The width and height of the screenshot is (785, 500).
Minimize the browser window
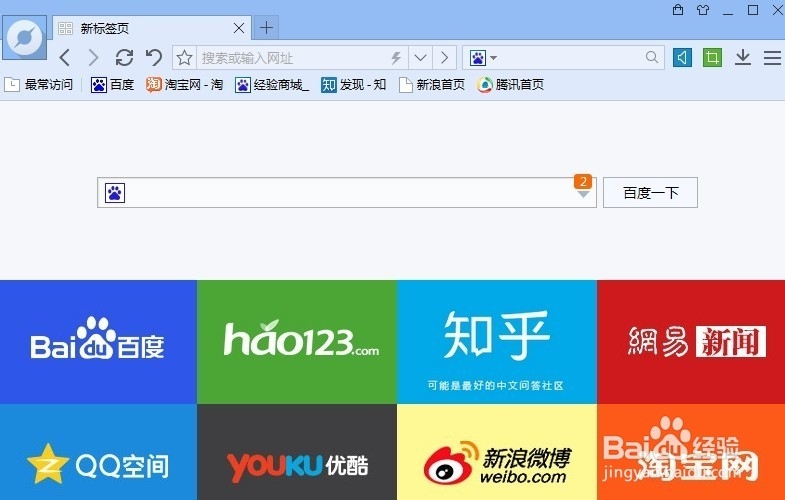coord(727,11)
